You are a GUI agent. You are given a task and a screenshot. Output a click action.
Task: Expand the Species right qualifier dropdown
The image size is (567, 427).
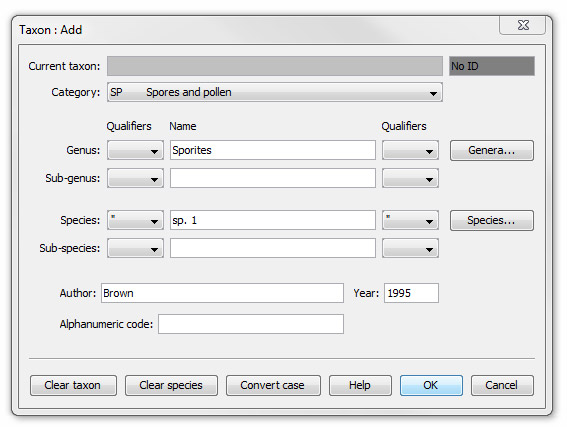pyautogui.click(x=410, y=220)
